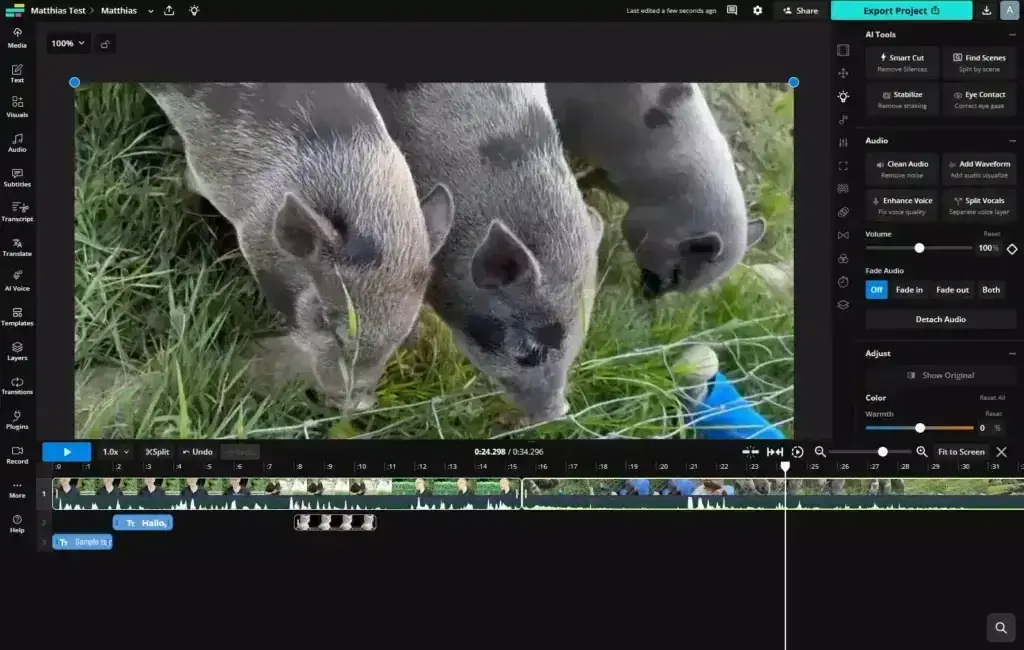This screenshot has width=1024, height=650.
Task: Select the film strip icon in right strip
Action: click(x=843, y=50)
